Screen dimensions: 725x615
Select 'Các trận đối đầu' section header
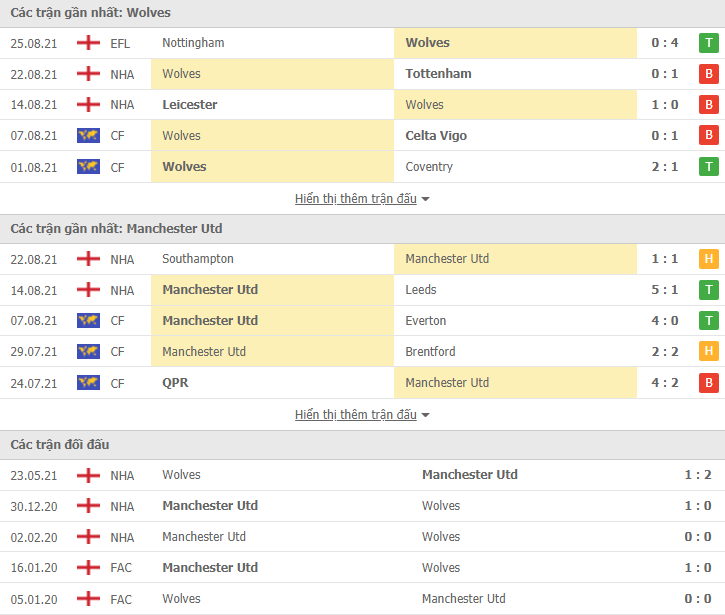tap(60, 445)
